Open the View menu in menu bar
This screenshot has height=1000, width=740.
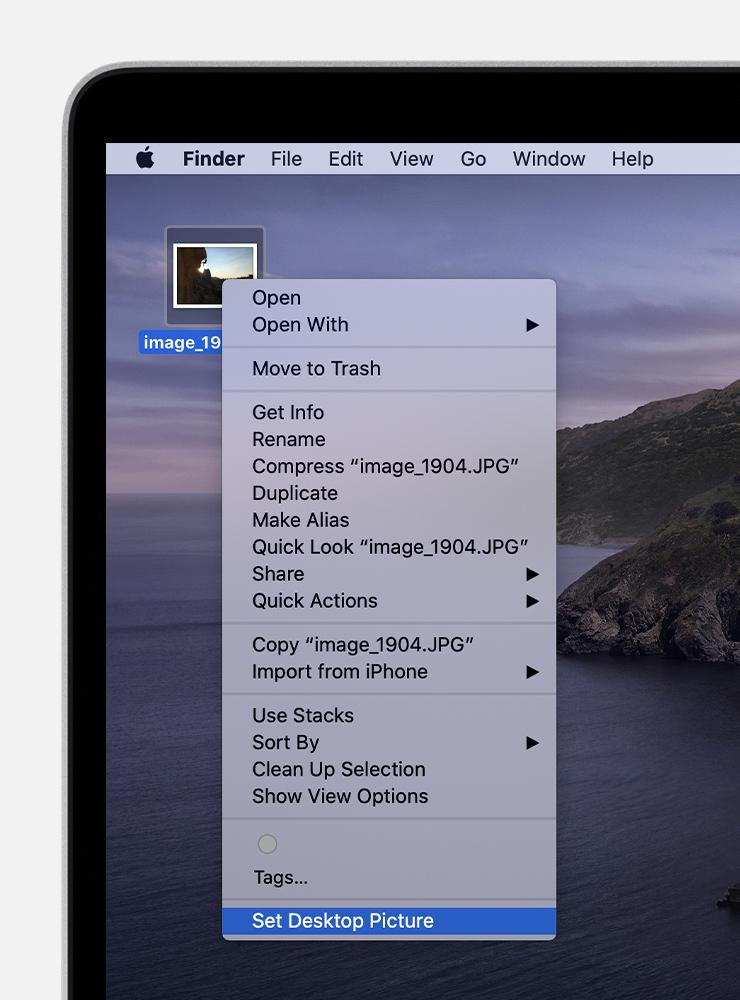coord(411,158)
